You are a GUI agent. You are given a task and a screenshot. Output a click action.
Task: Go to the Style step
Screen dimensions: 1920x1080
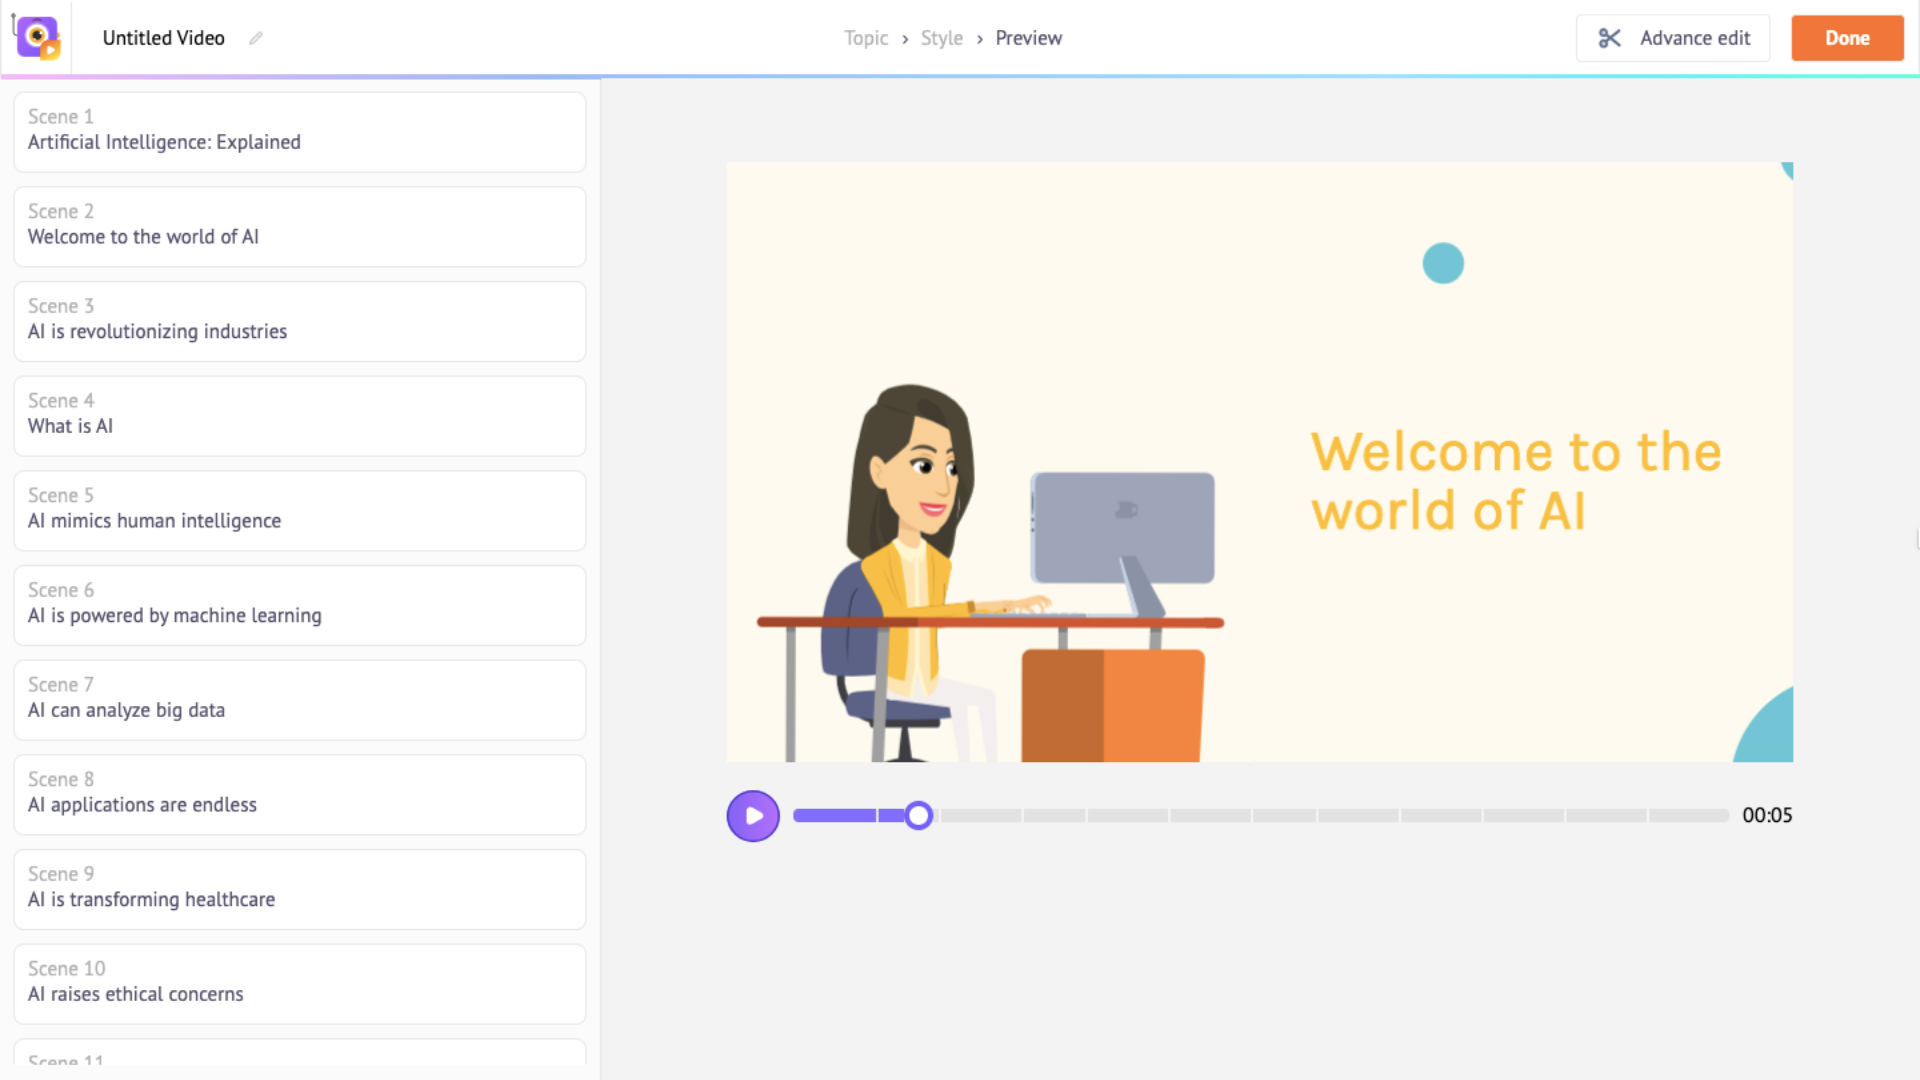coord(941,38)
